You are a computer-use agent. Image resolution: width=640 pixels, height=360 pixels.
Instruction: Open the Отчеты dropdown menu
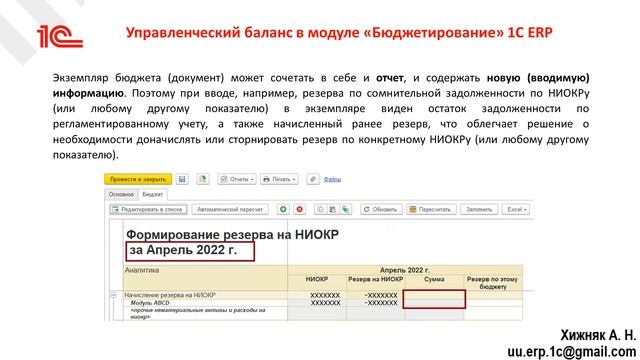pos(237,179)
